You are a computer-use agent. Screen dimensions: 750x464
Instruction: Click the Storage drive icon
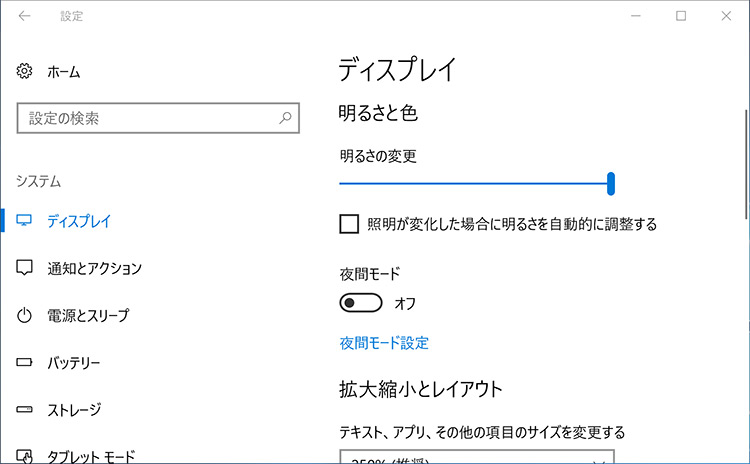(x=25, y=410)
